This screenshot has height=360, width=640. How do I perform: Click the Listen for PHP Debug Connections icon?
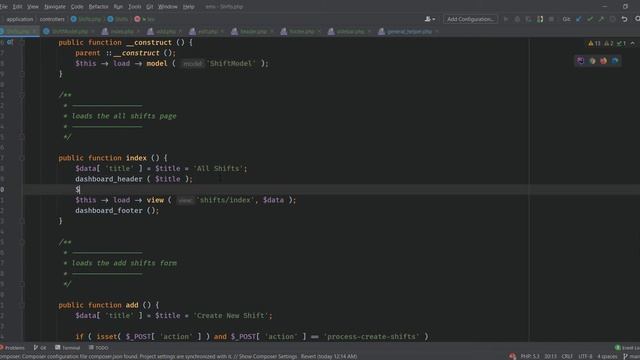coord(540,19)
